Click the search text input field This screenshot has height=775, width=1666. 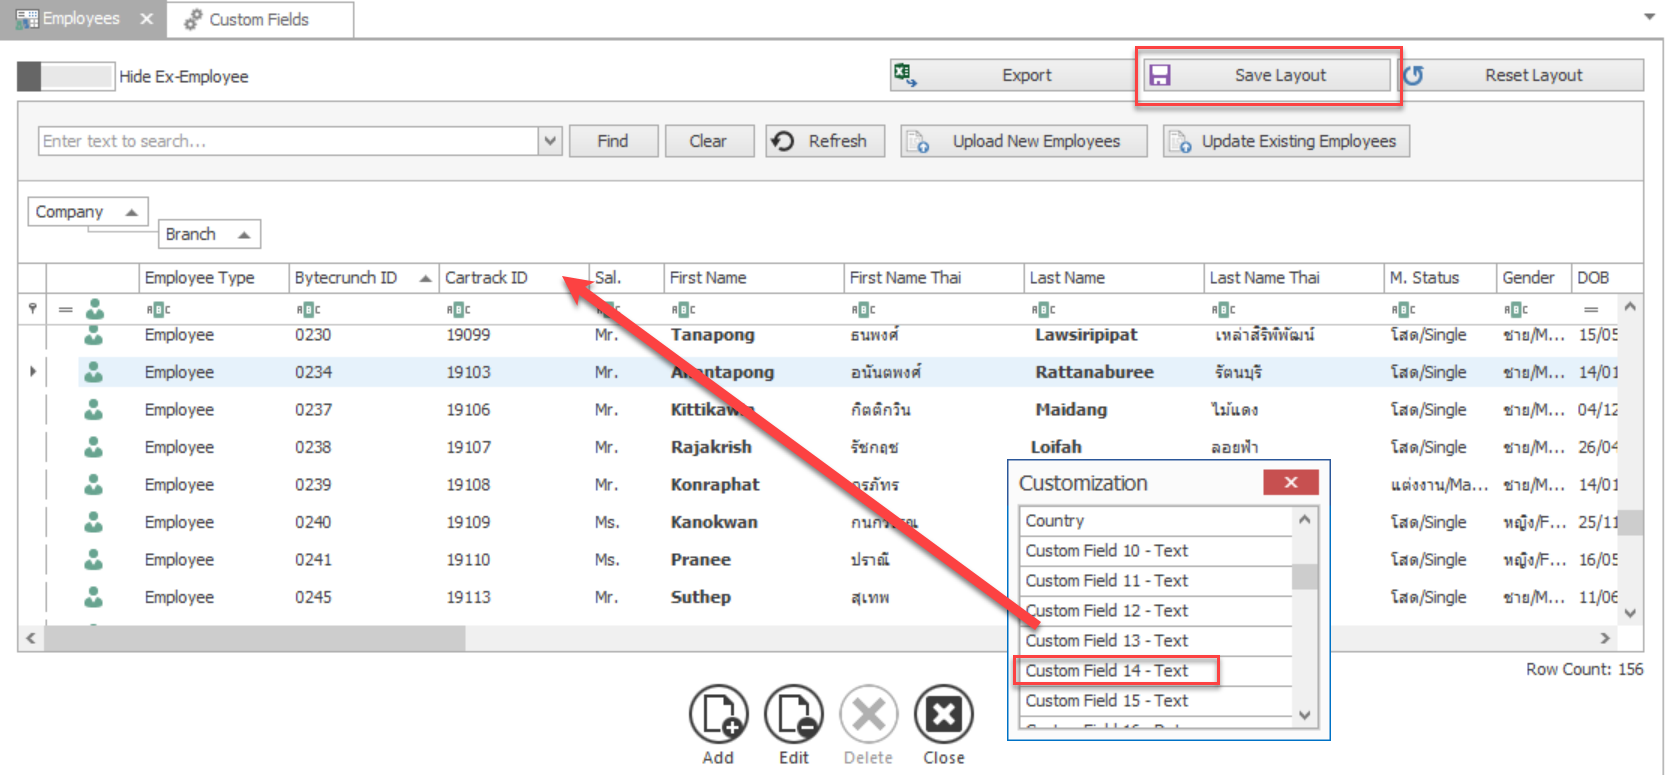point(287,141)
